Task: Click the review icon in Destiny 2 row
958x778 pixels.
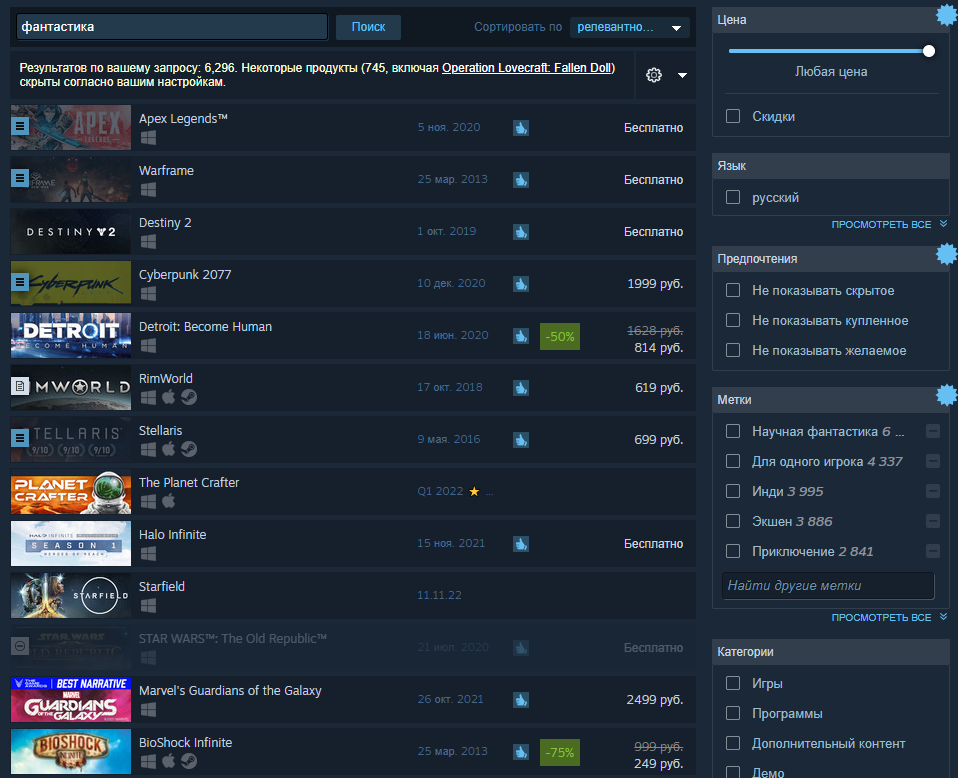Action: pos(521,232)
